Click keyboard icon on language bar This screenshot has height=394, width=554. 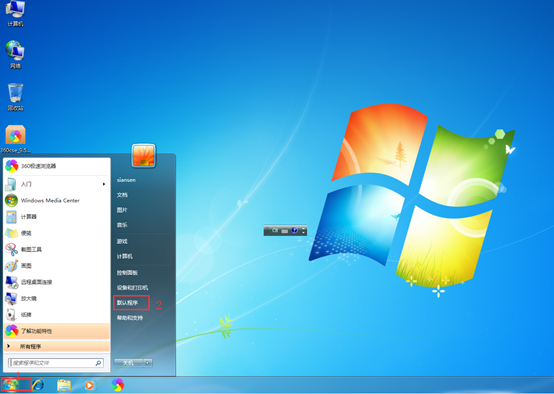(x=284, y=231)
